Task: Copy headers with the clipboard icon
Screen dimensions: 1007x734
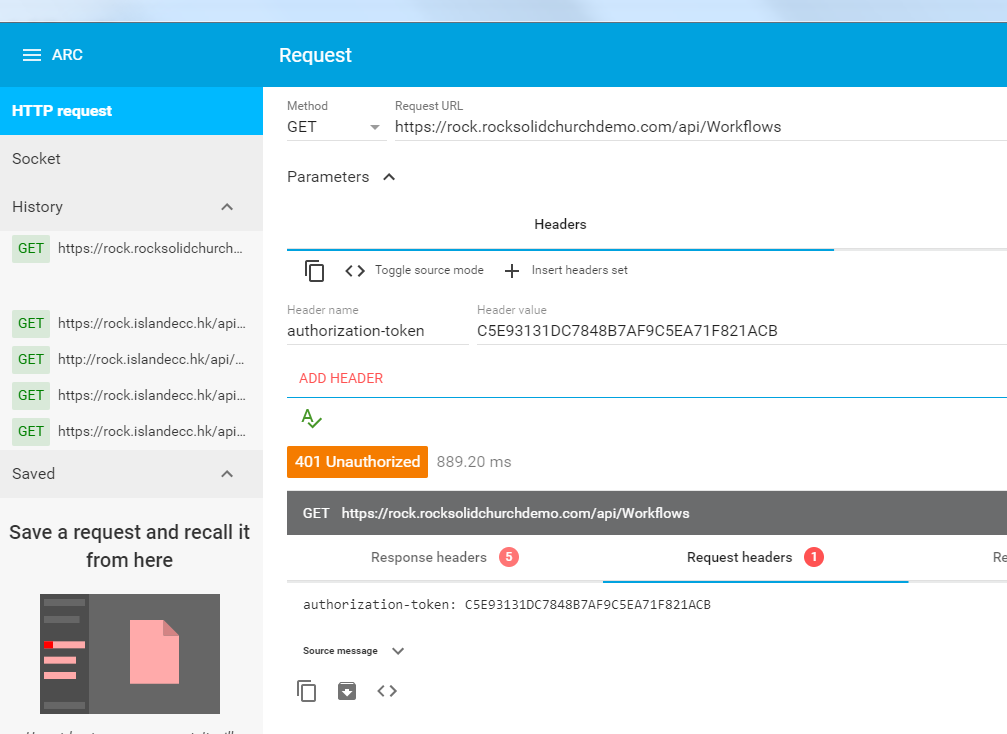Action: point(314,270)
